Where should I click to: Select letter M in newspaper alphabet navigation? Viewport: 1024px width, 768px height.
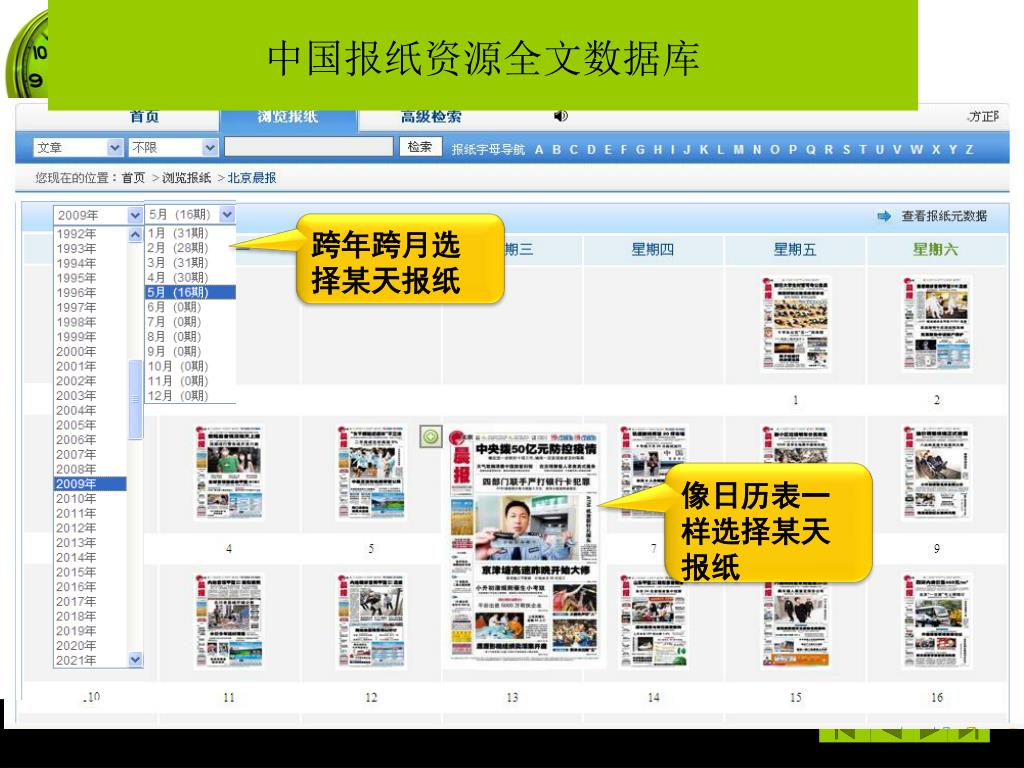pyautogui.click(x=738, y=150)
